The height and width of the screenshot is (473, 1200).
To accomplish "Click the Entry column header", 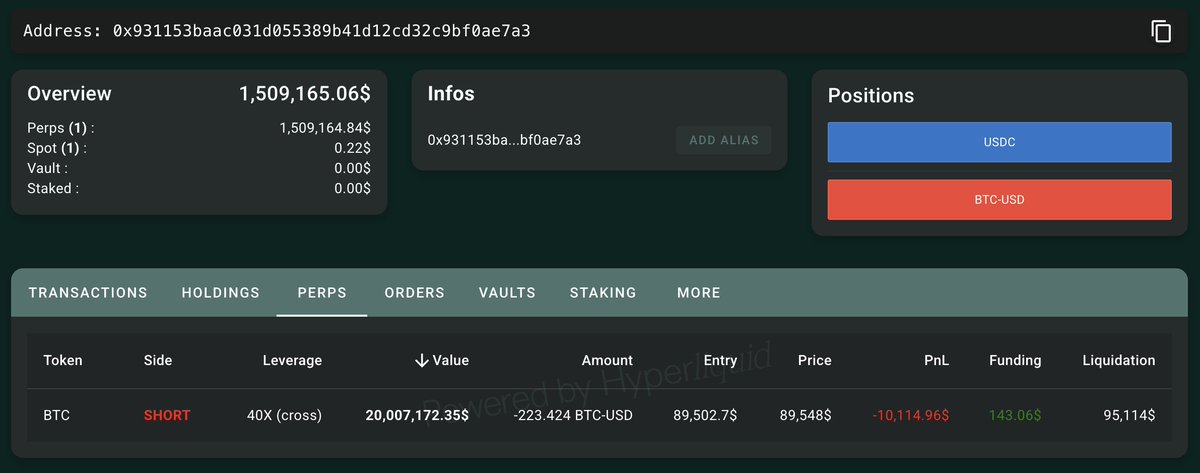I will pos(720,360).
